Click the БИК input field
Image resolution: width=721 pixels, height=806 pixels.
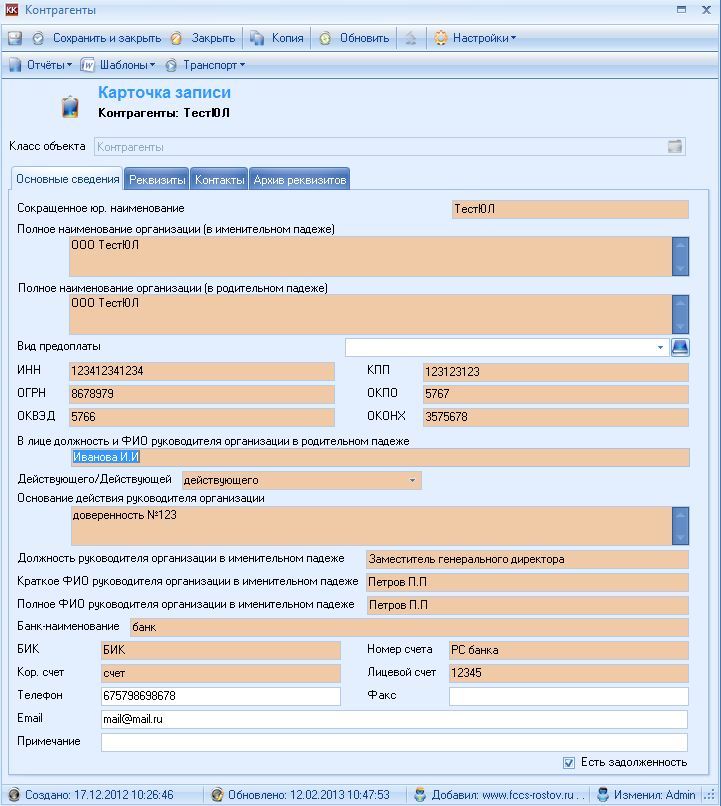point(221,650)
